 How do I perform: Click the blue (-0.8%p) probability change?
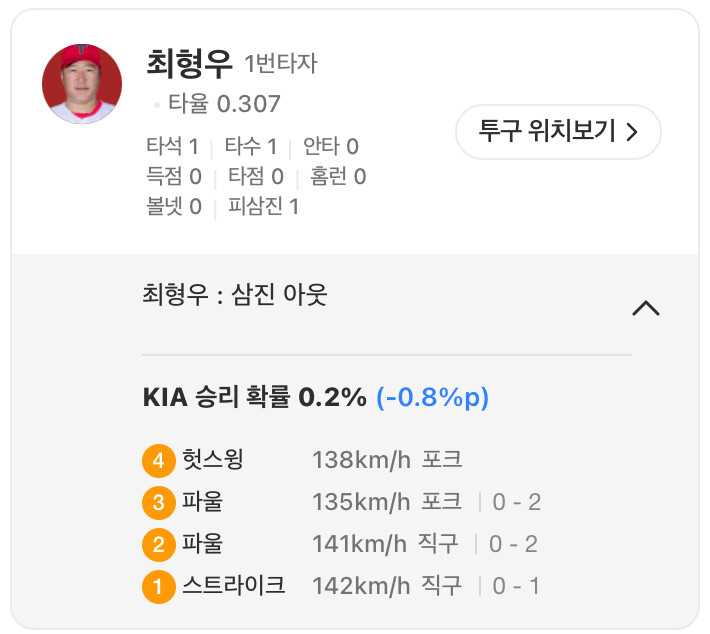point(433,398)
